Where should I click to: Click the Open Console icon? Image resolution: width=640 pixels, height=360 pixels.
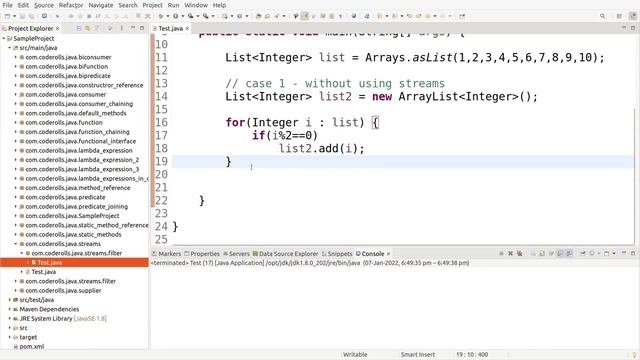pos(607,253)
